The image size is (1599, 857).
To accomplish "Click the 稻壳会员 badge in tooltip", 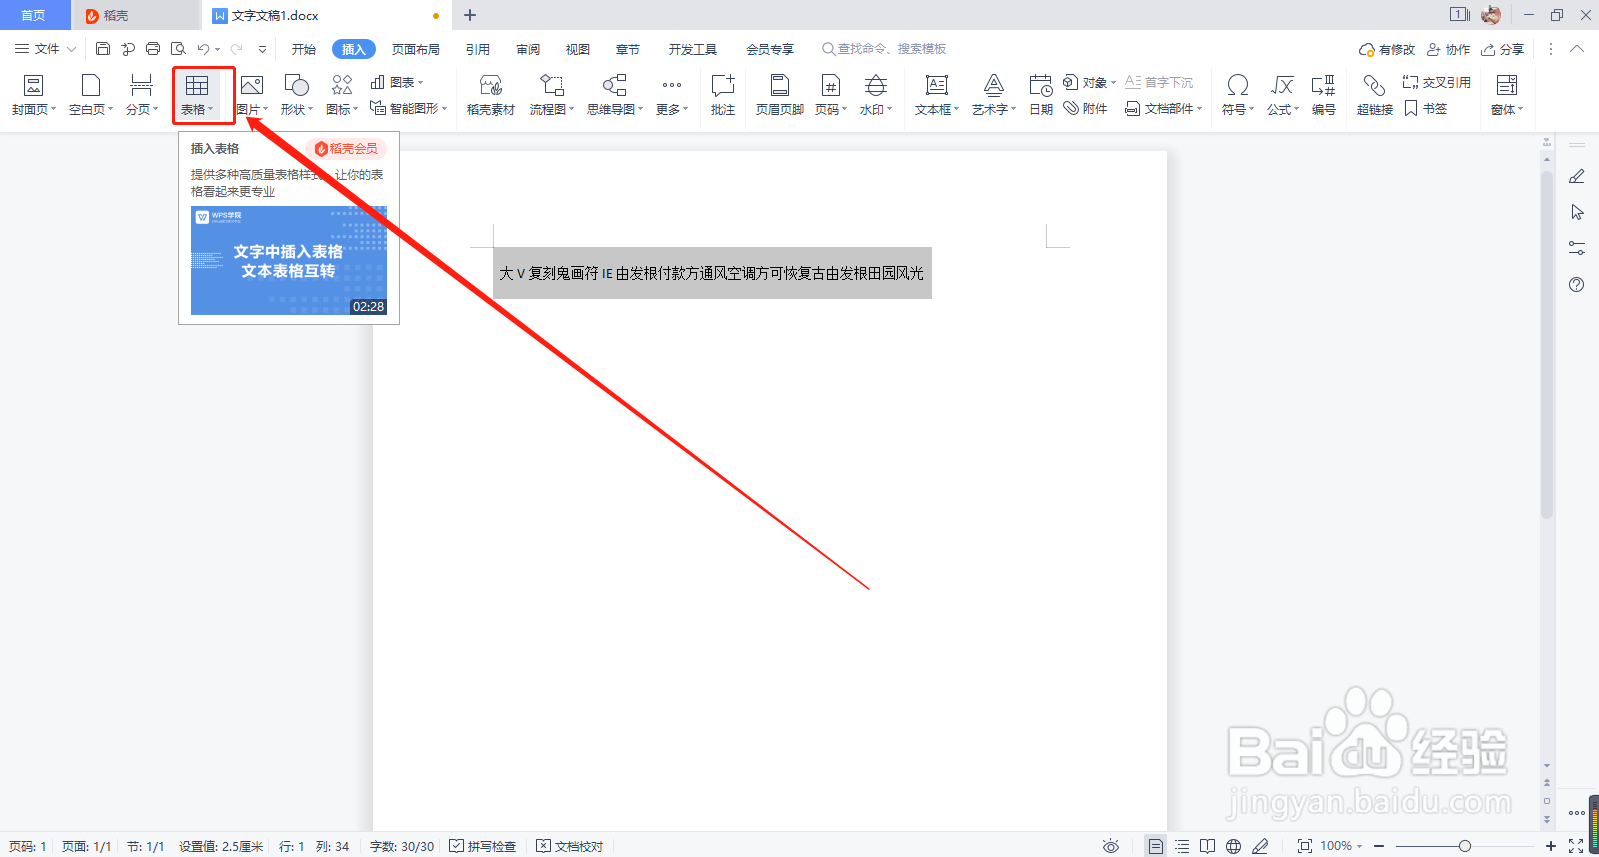I will click(x=346, y=148).
